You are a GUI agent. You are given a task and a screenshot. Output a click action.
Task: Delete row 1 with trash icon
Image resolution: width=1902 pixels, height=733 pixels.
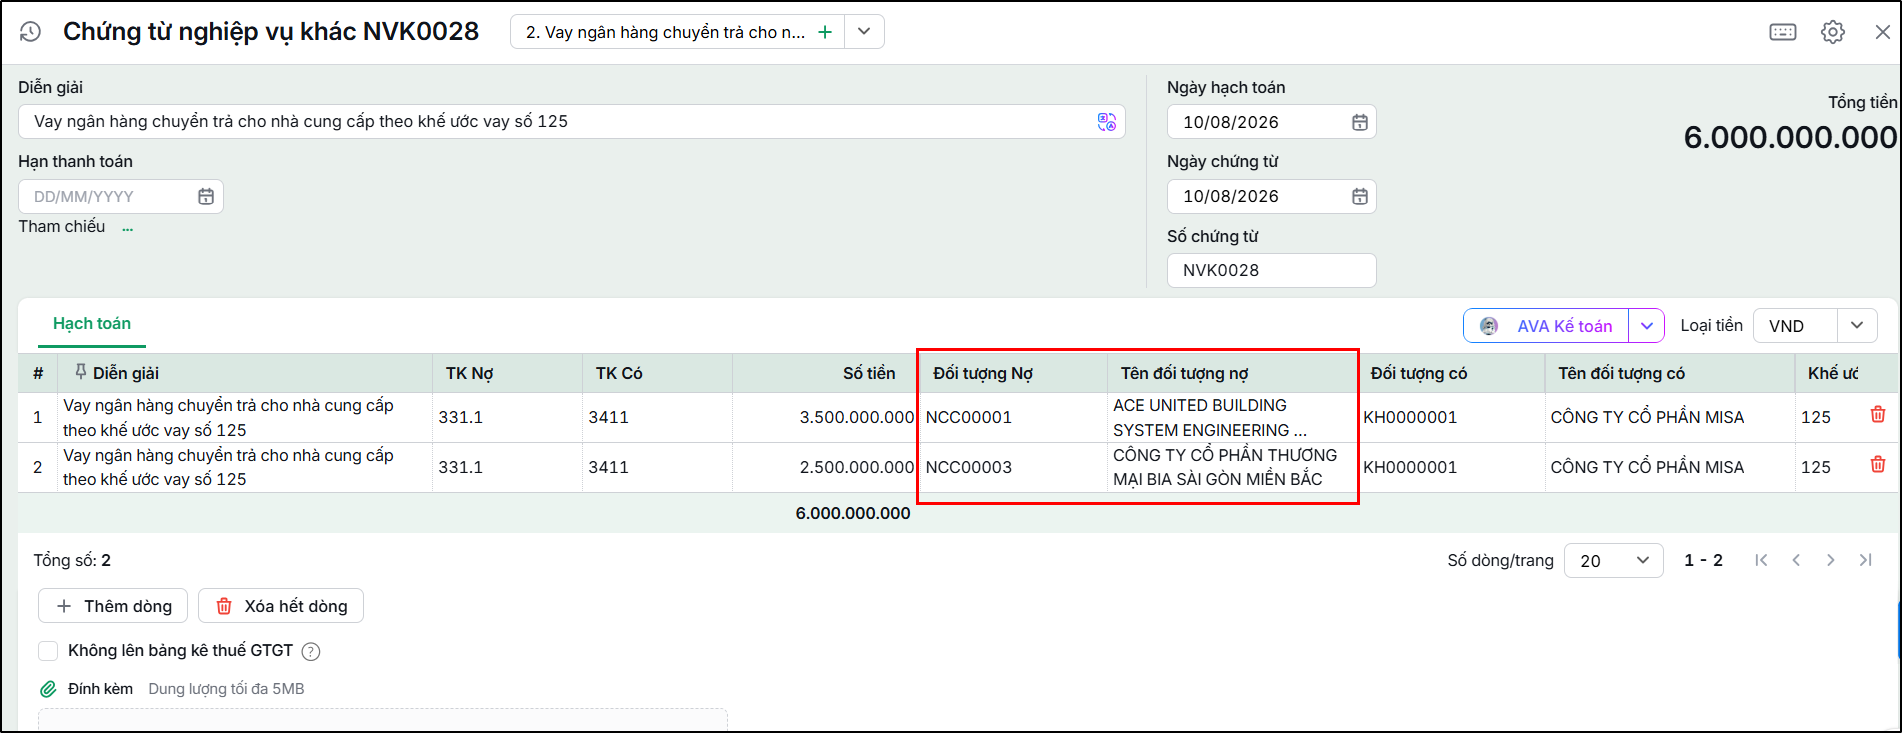[x=1877, y=415]
